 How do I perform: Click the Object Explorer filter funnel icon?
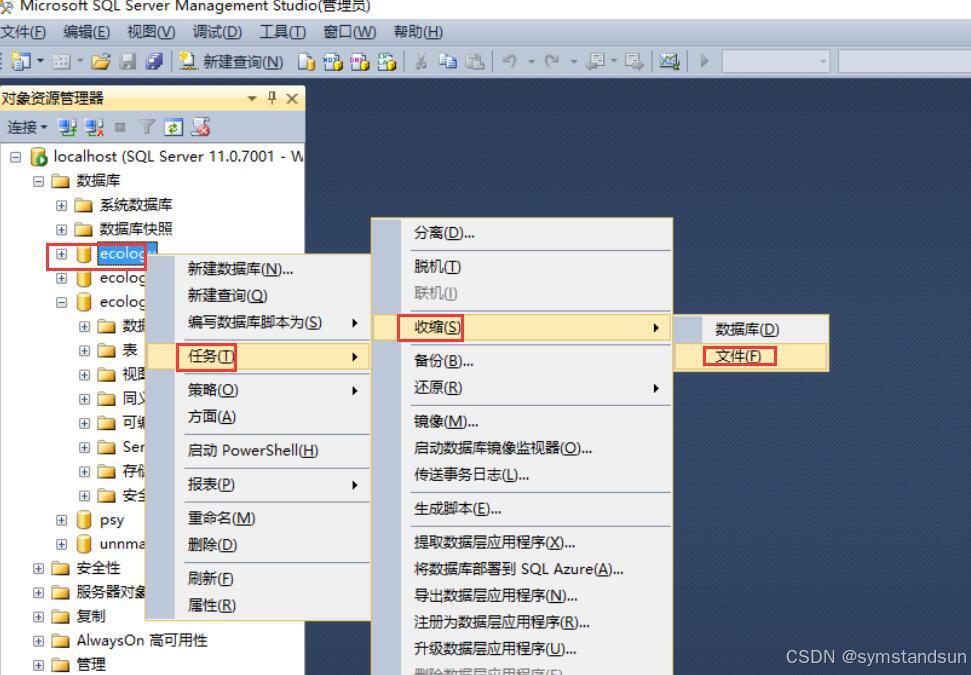tap(147, 127)
